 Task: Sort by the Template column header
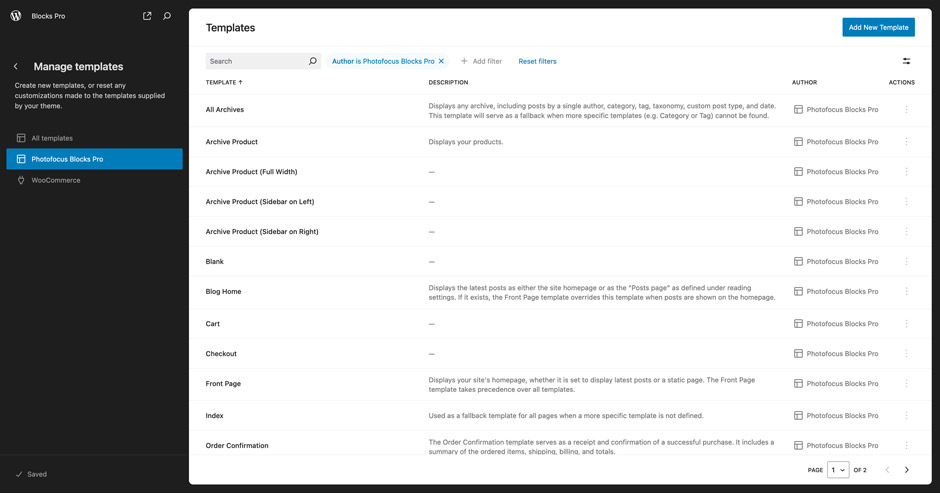224,83
